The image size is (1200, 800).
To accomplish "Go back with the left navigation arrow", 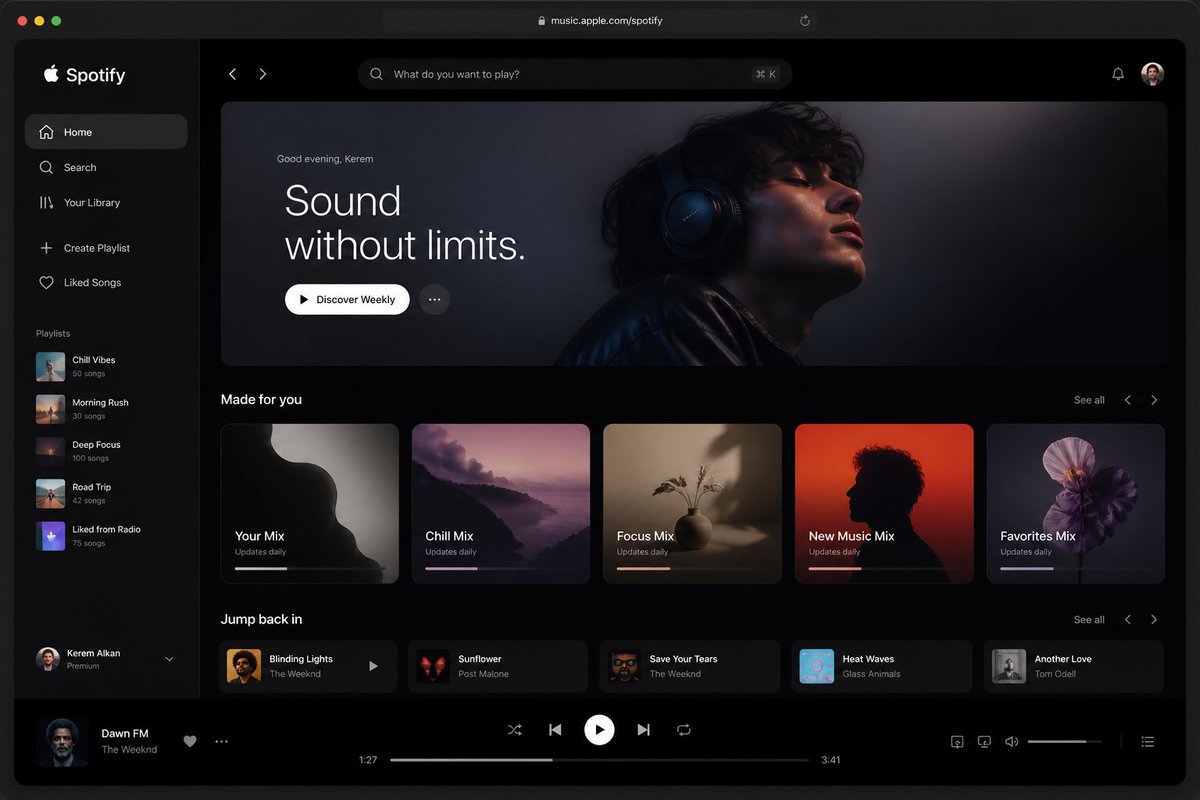I will (232, 74).
